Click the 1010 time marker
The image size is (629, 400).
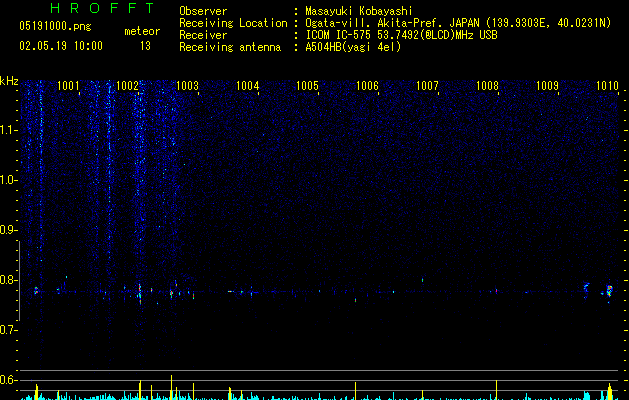coord(607,85)
